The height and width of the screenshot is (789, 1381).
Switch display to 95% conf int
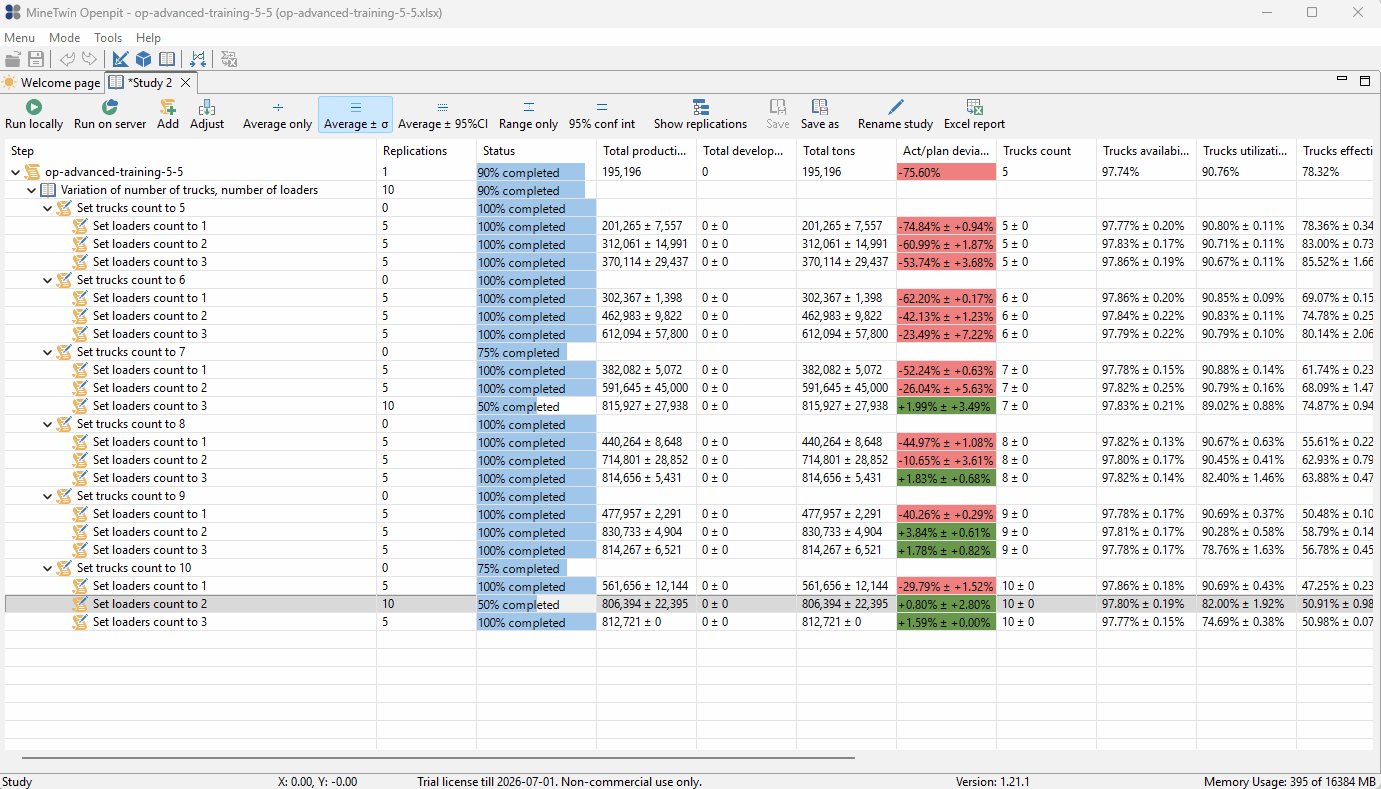coord(602,114)
